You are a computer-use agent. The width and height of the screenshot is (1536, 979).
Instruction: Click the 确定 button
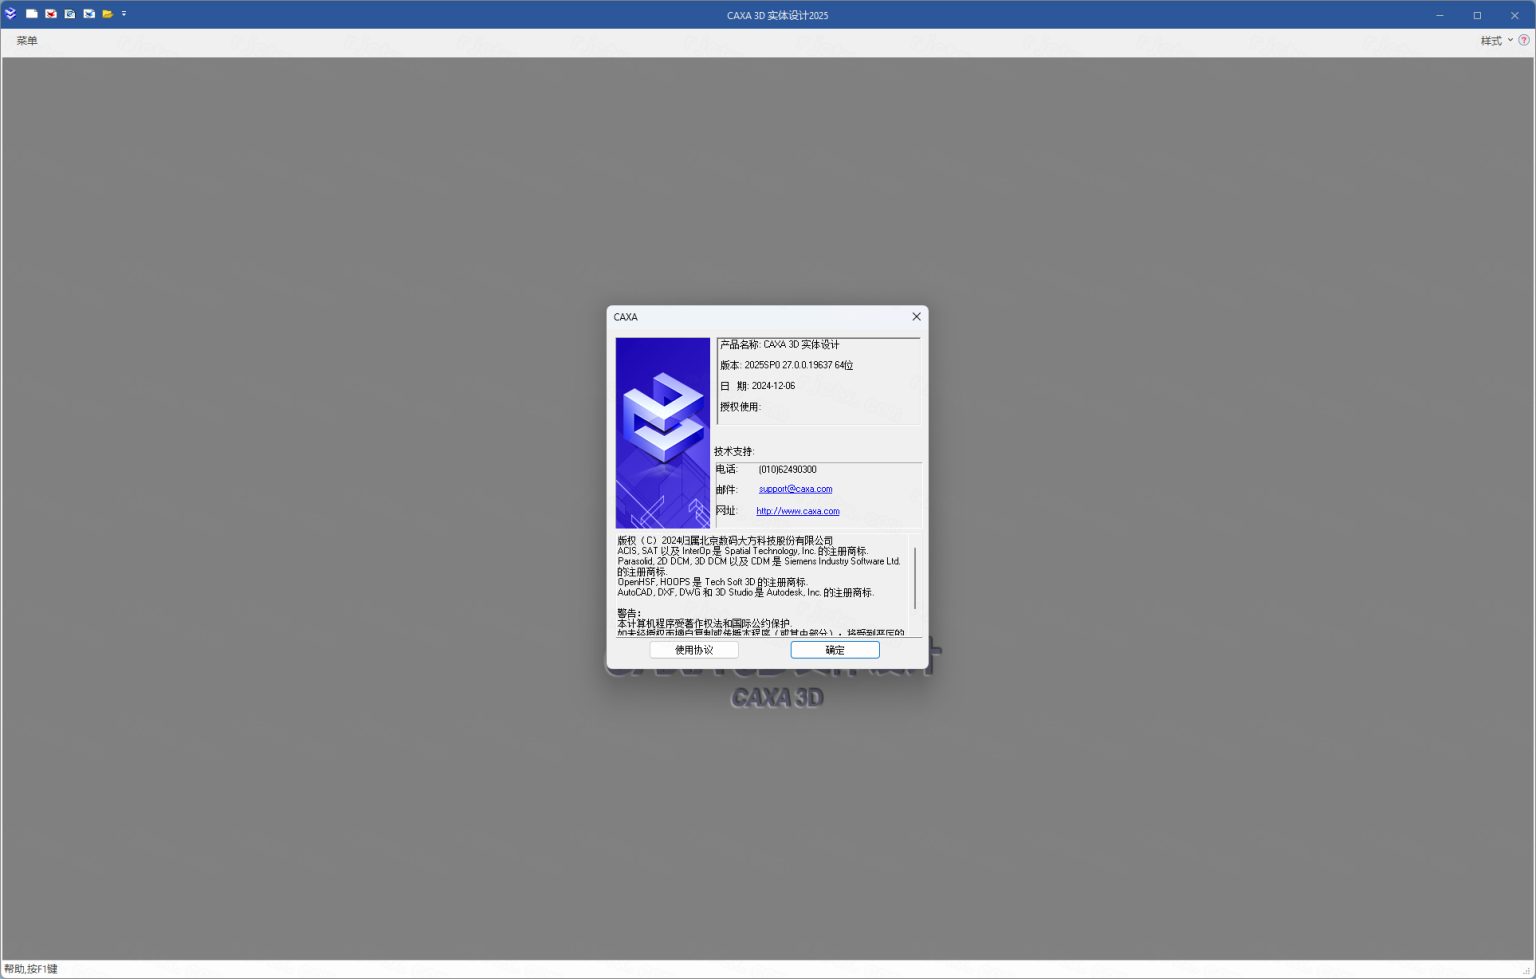(835, 650)
